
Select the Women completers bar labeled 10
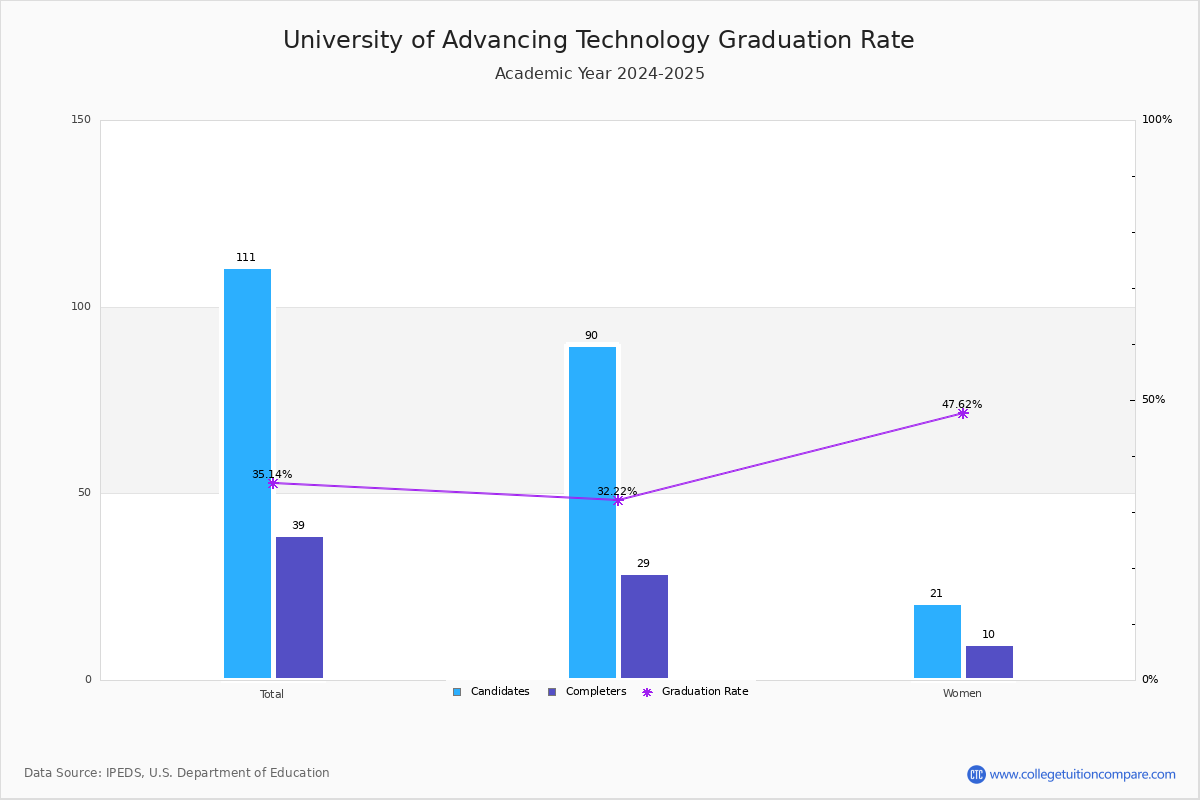[x=989, y=662]
